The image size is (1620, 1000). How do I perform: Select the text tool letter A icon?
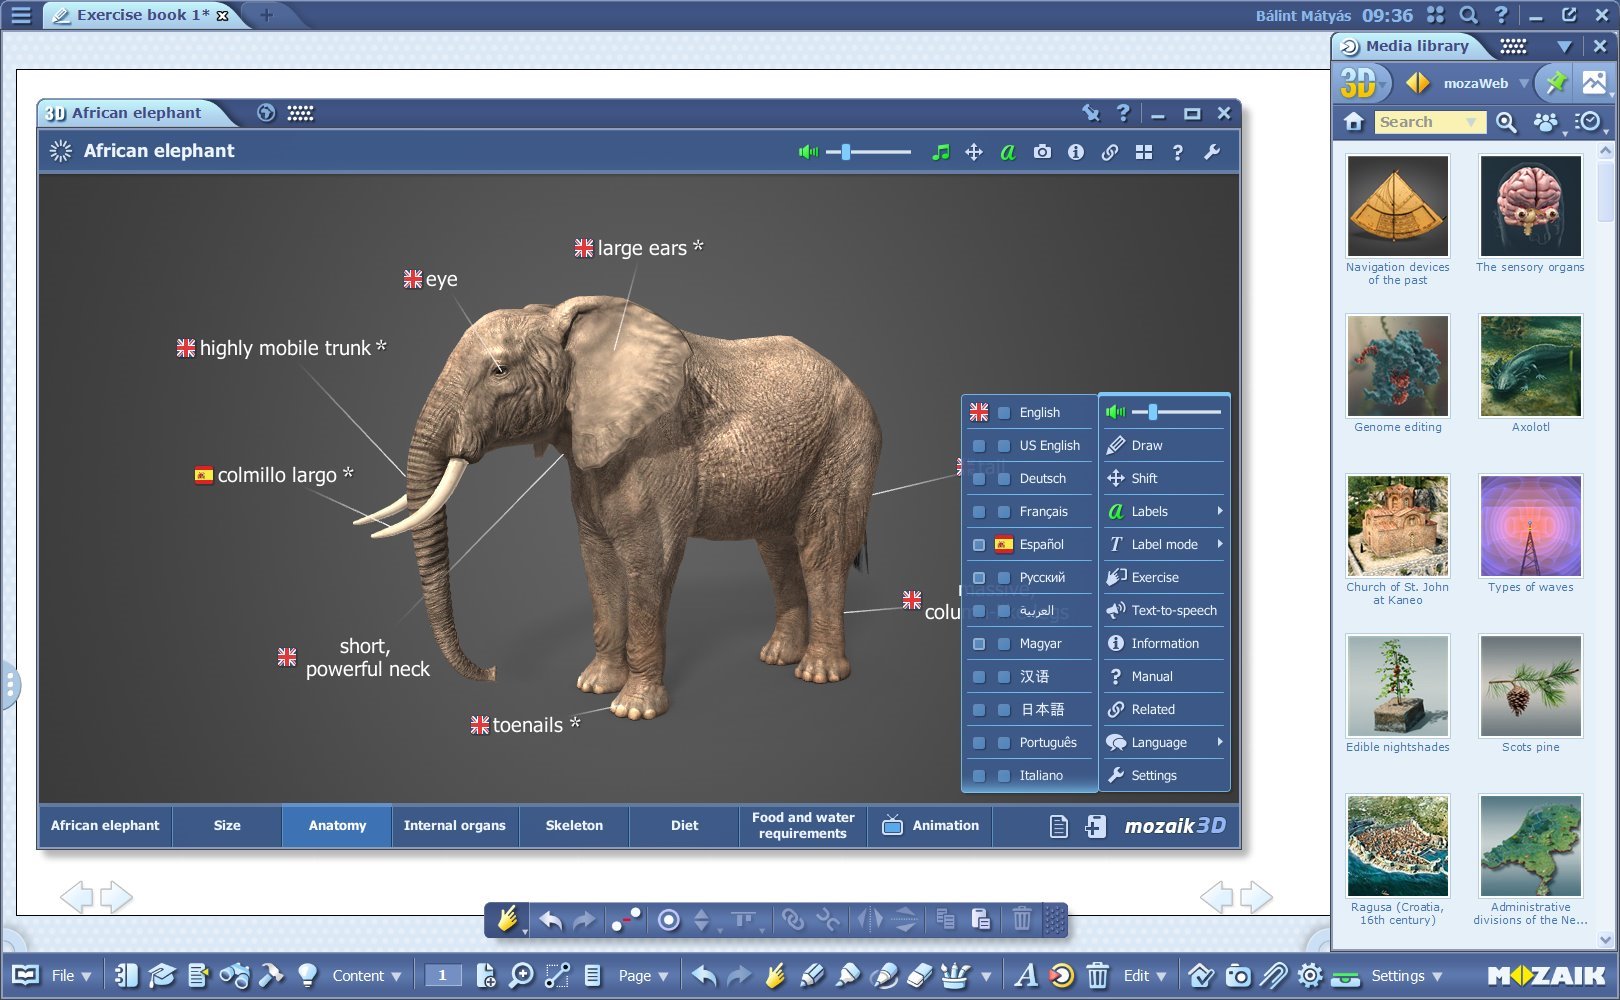[1025, 975]
